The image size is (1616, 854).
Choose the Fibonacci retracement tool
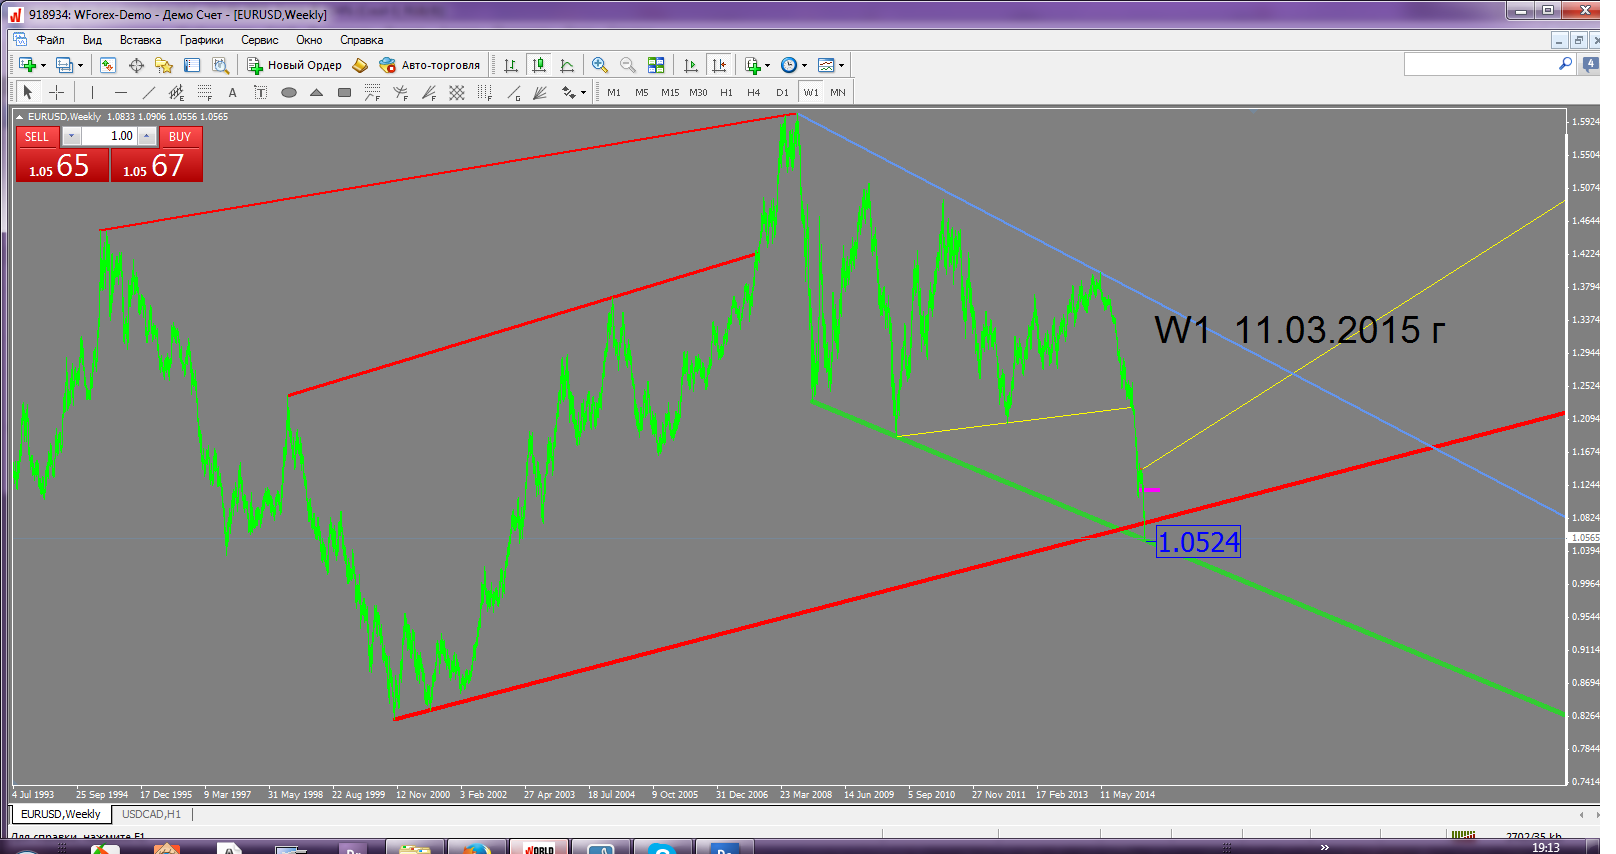205,92
